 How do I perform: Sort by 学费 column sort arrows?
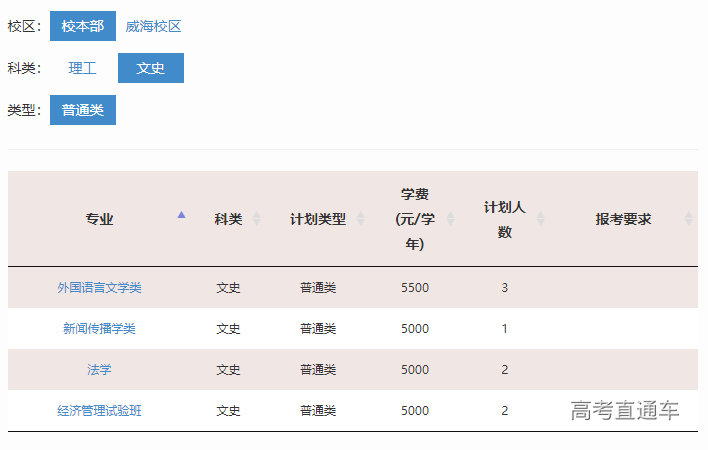click(451, 218)
